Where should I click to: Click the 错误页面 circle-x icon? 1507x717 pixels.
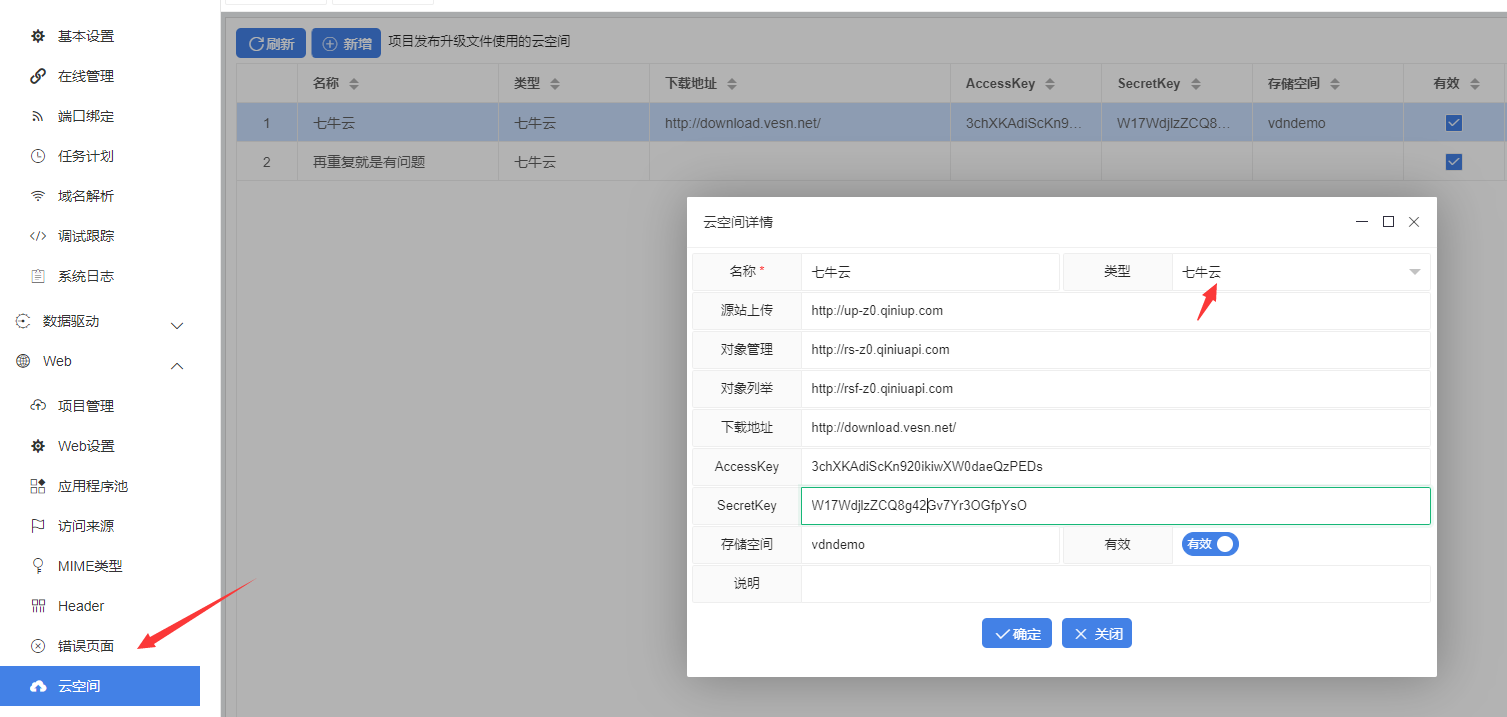pos(38,646)
